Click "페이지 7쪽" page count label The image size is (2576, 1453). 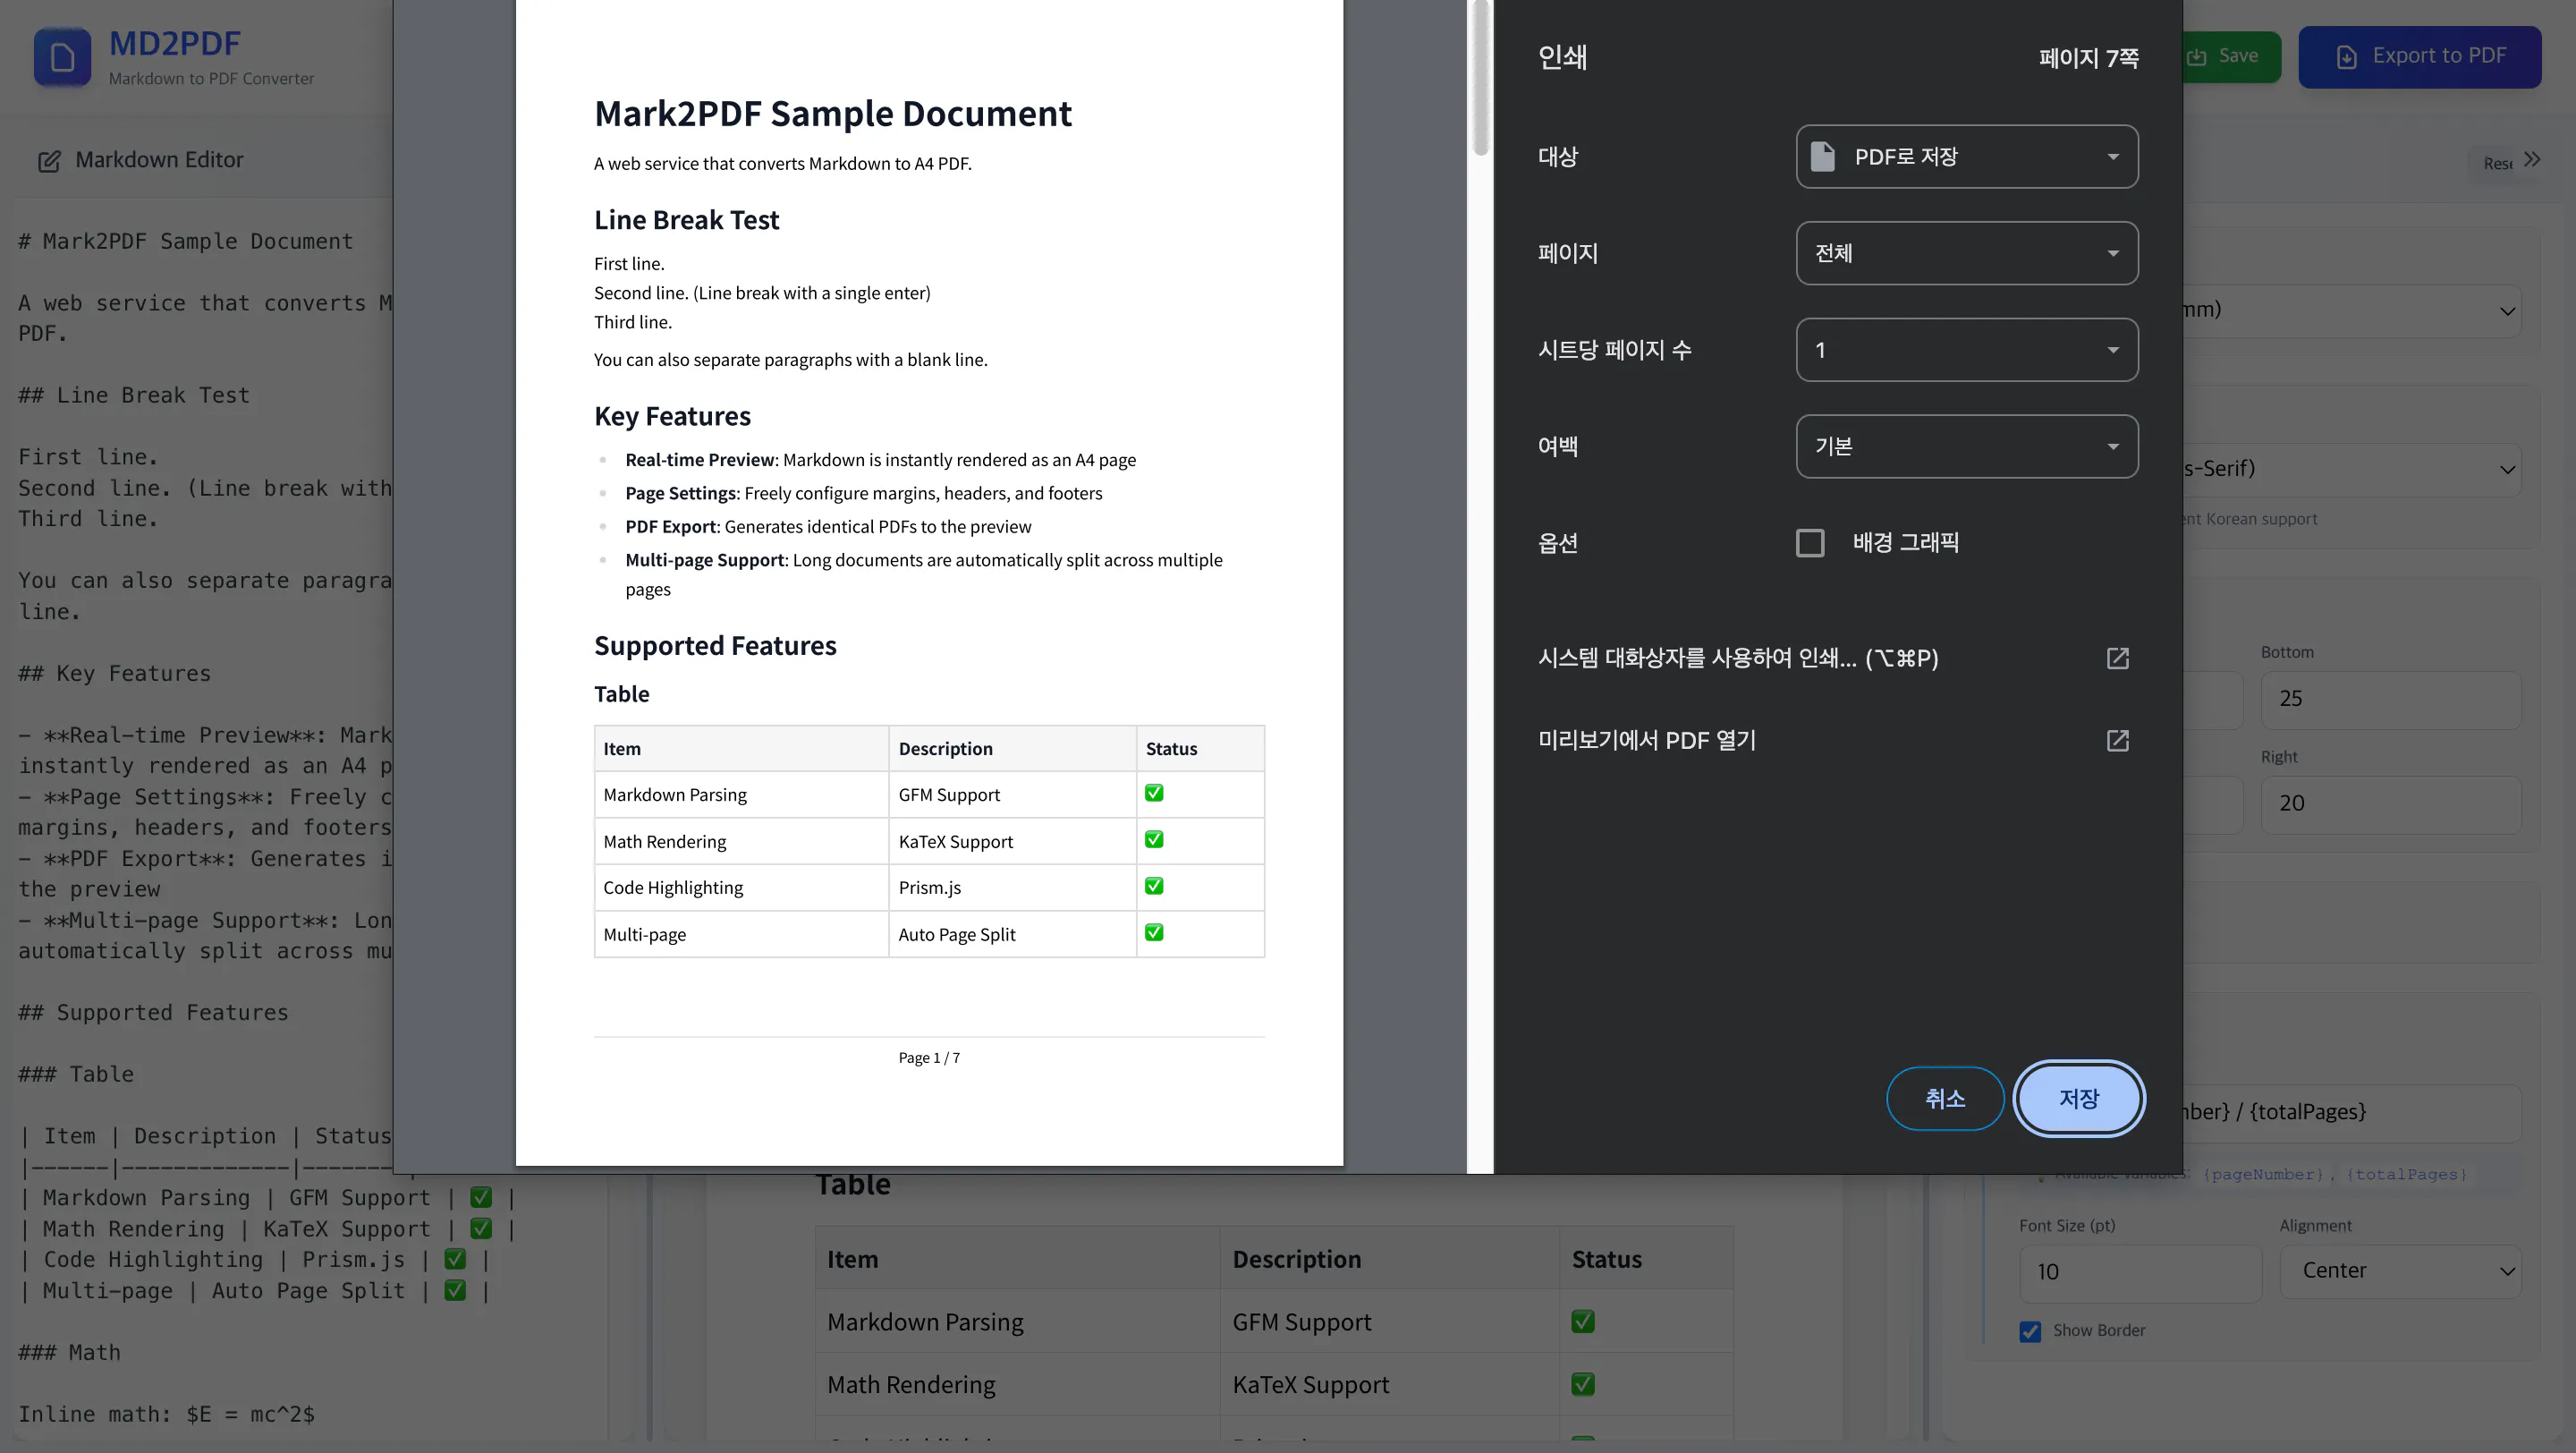point(2089,58)
